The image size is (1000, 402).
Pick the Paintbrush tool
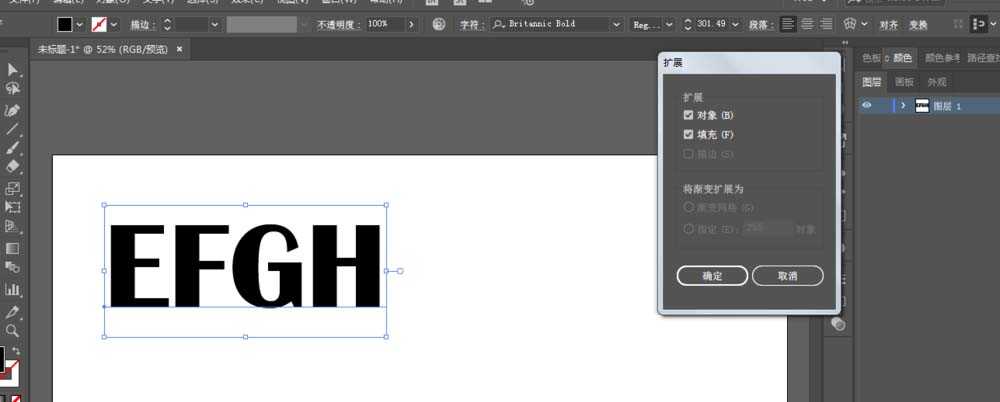point(12,148)
